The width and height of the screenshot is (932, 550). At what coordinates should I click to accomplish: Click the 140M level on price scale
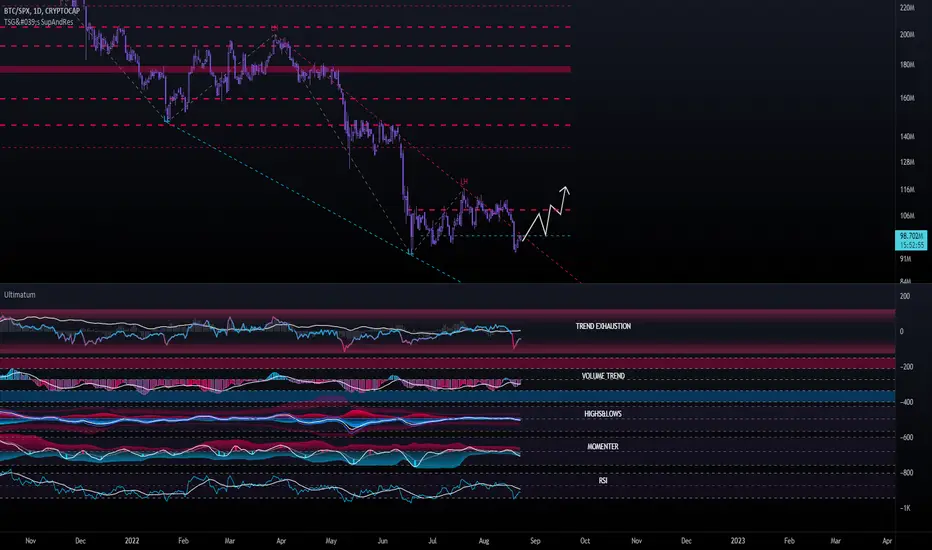907,137
